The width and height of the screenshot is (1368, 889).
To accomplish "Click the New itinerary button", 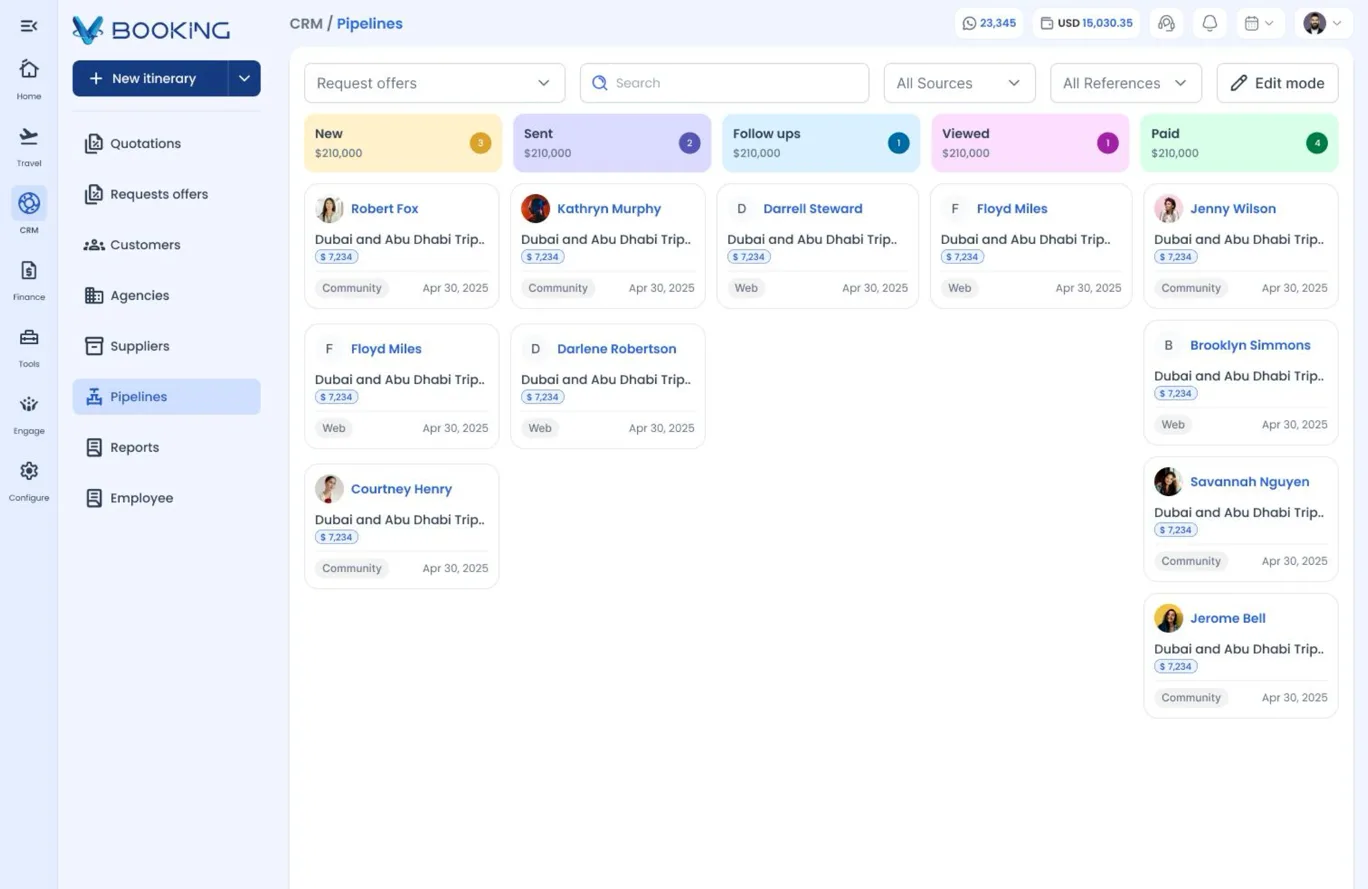I will [x=150, y=78].
